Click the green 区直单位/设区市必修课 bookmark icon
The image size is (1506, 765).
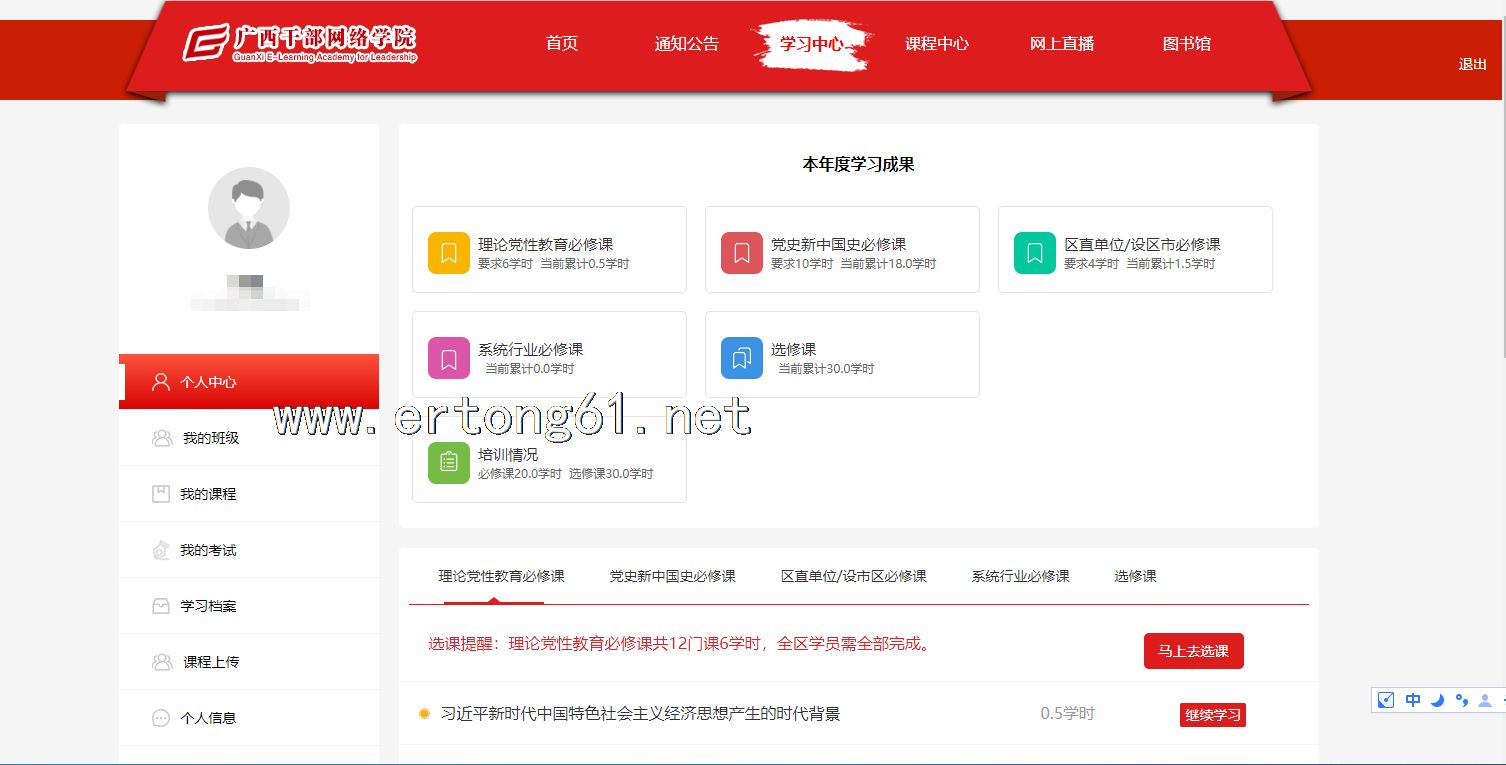coord(1034,253)
